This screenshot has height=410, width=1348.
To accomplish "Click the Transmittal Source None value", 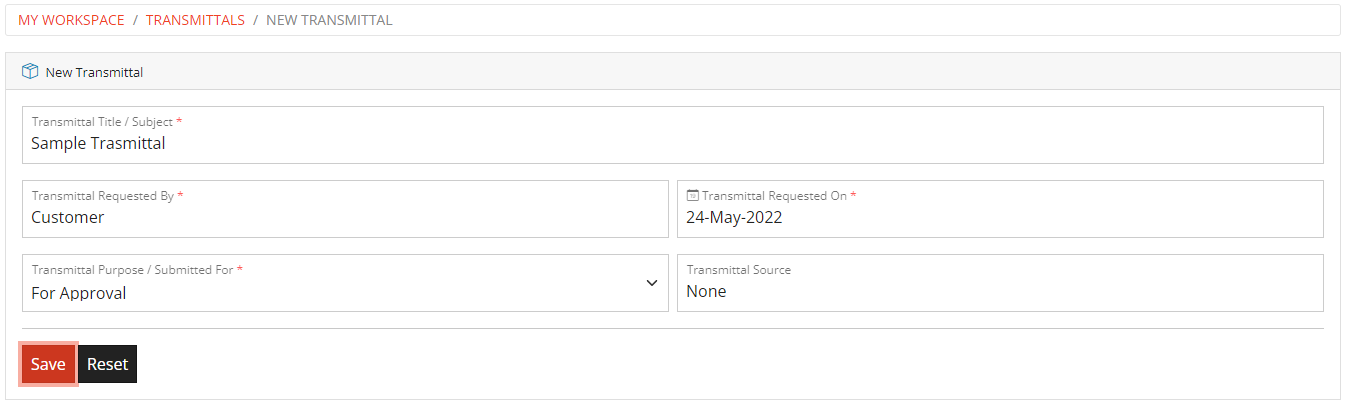I will 706,291.
